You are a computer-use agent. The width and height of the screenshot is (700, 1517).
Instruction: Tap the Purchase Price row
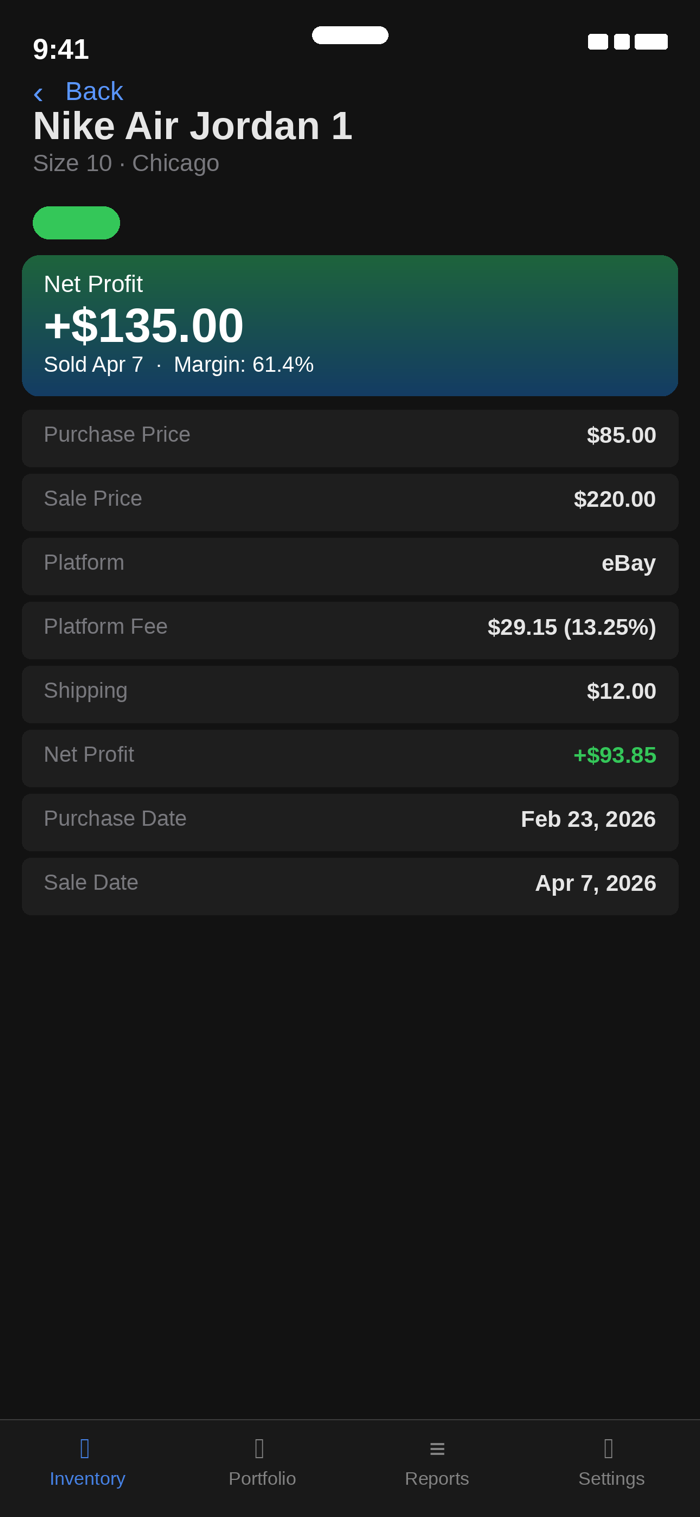click(x=350, y=437)
